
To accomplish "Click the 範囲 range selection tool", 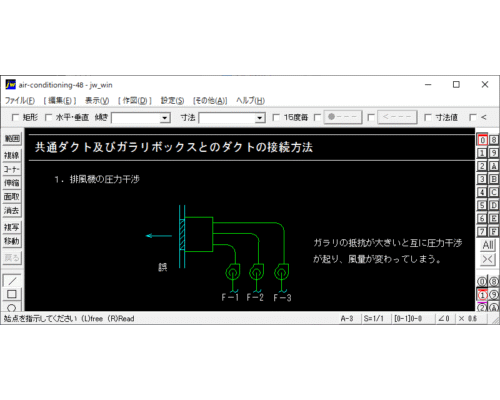I will pyautogui.click(x=12, y=138).
